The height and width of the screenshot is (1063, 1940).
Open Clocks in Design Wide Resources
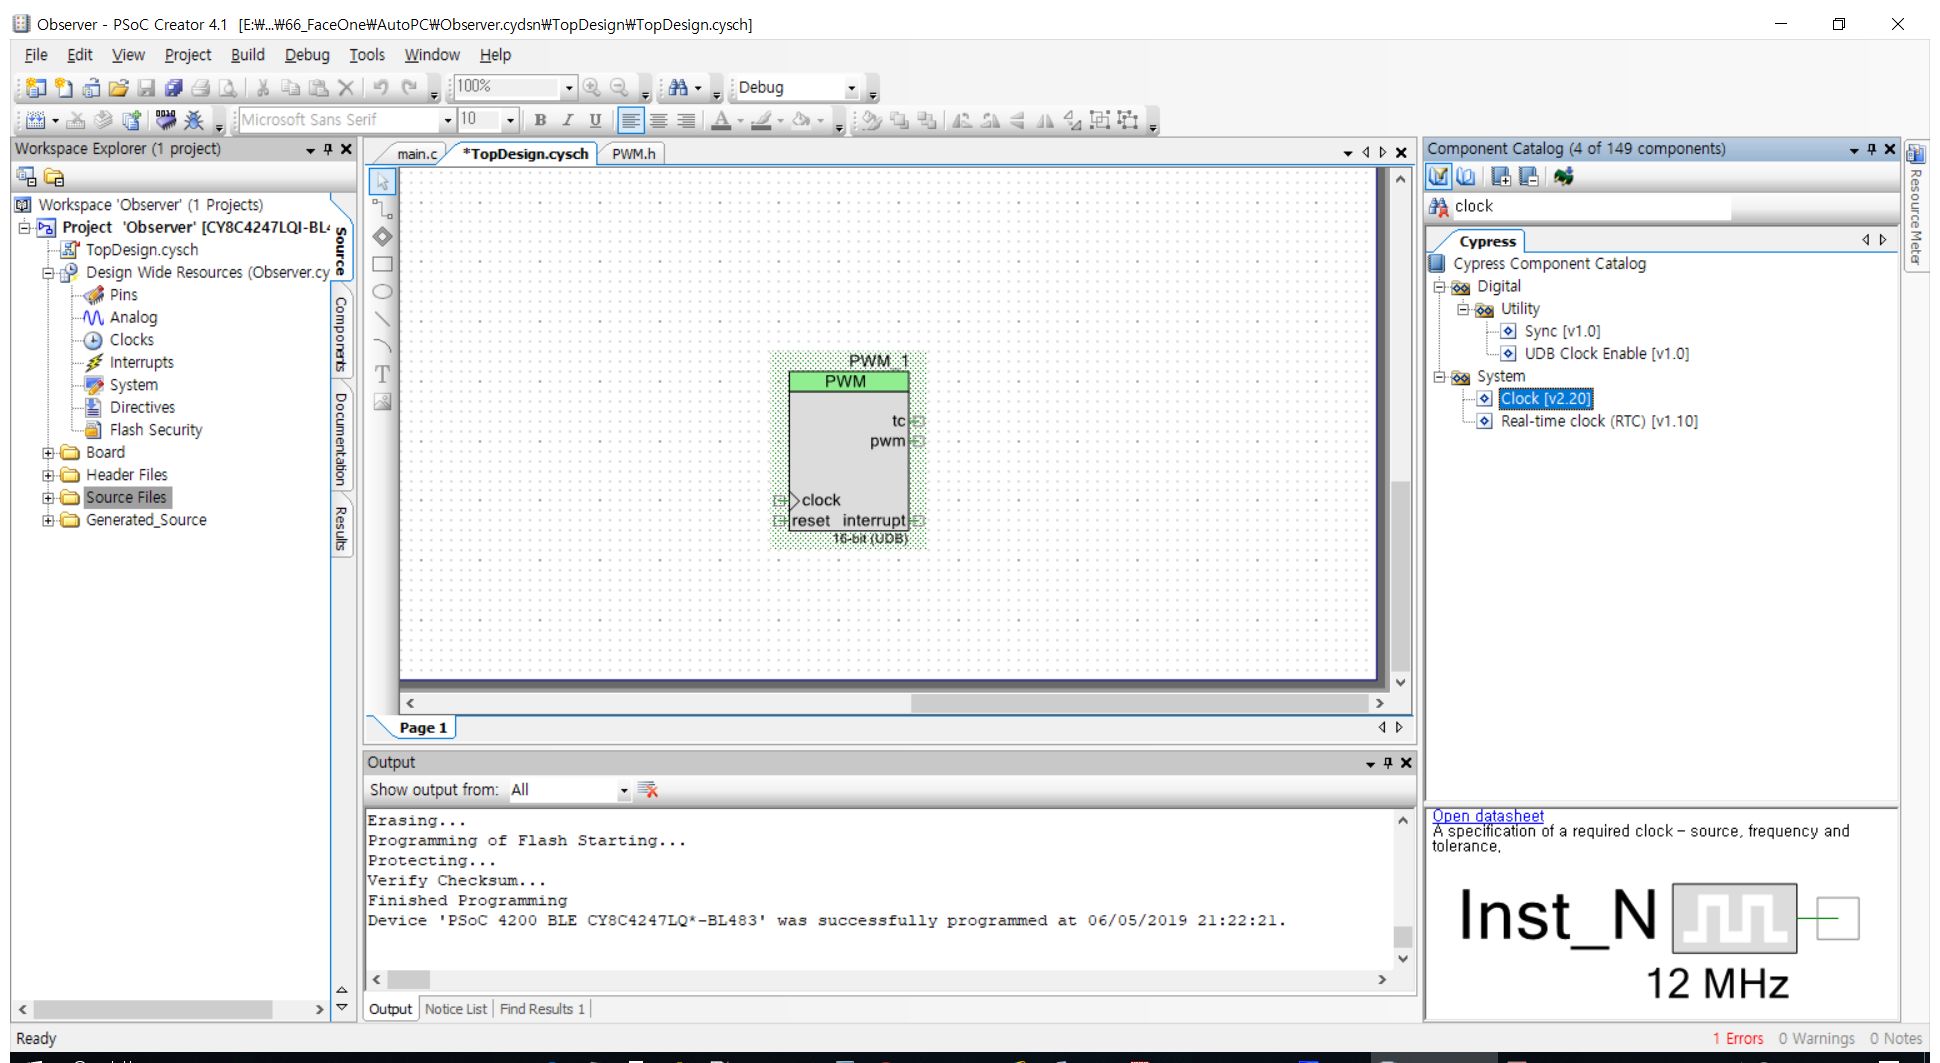point(132,340)
